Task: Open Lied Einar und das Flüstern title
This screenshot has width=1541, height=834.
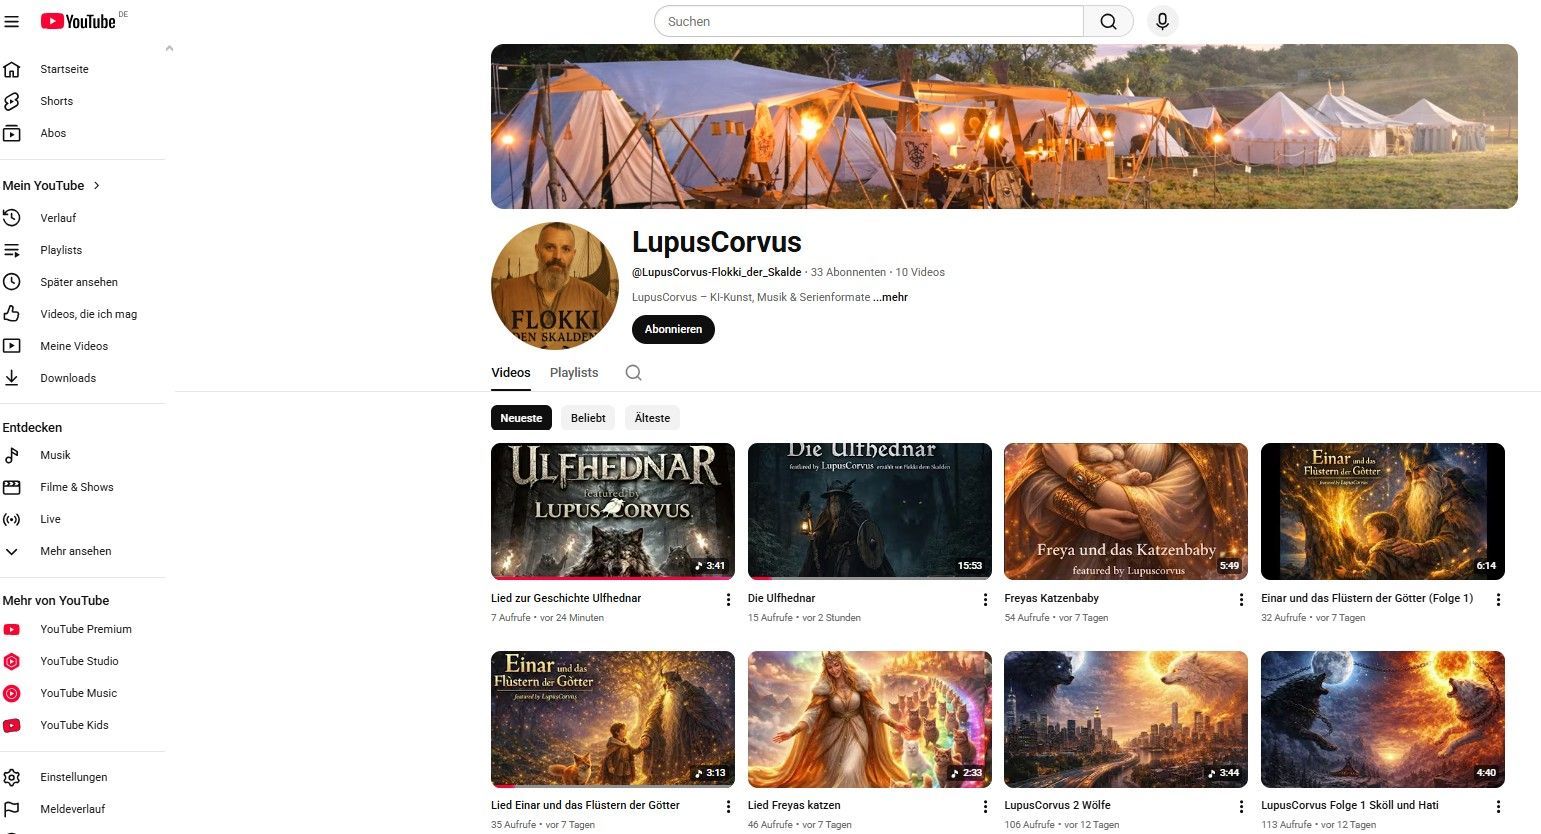Action: click(x=585, y=805)
